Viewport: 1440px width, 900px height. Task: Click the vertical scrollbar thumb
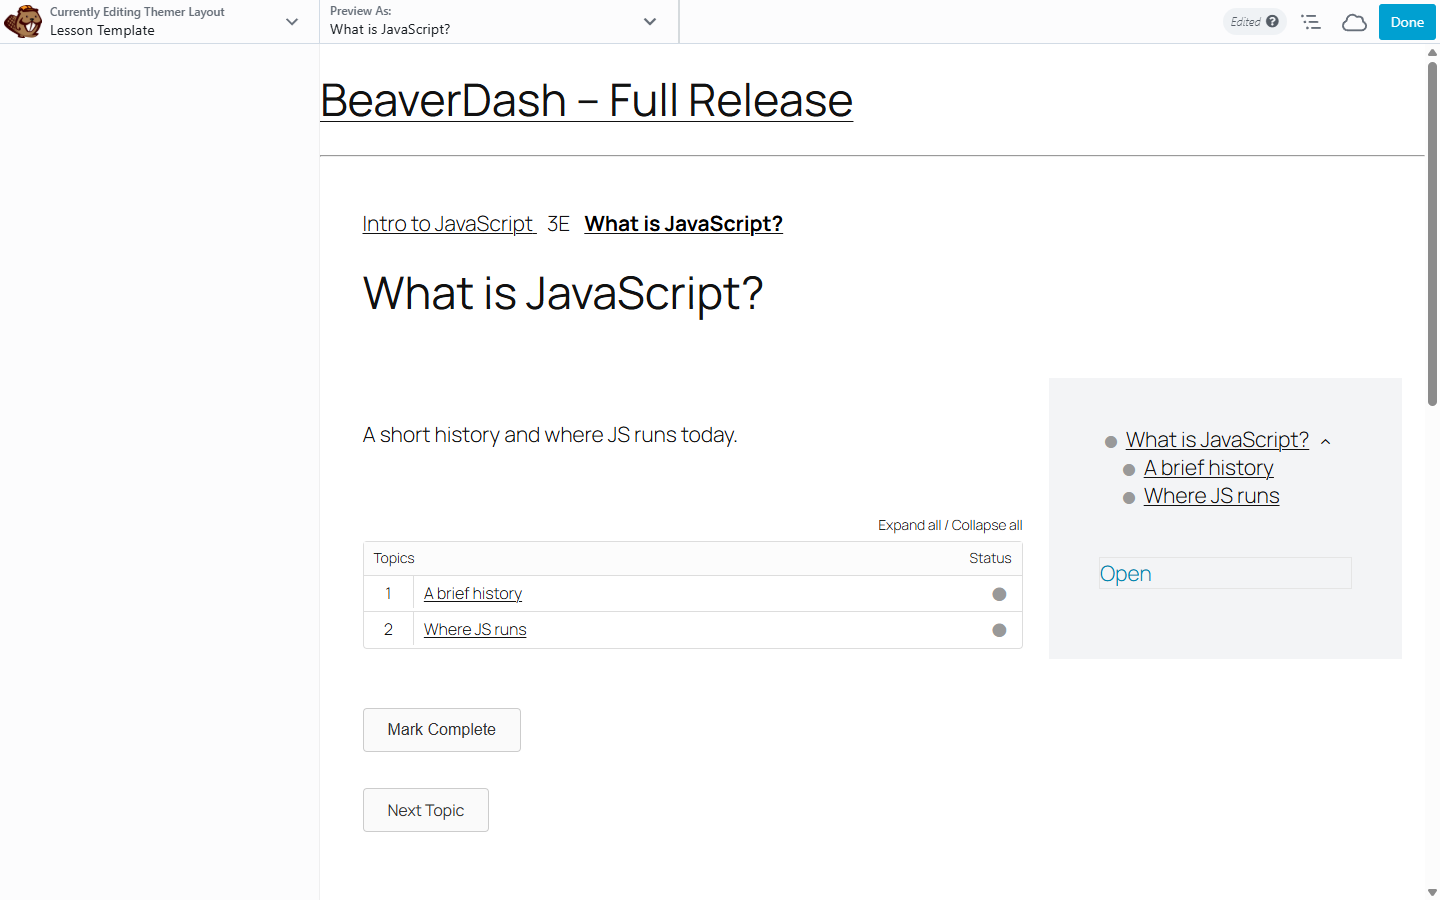[x=1432, y=233]
